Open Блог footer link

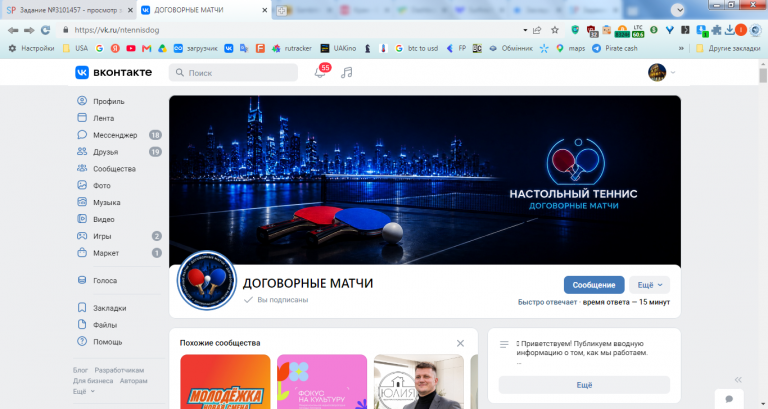tap(80, 370)
